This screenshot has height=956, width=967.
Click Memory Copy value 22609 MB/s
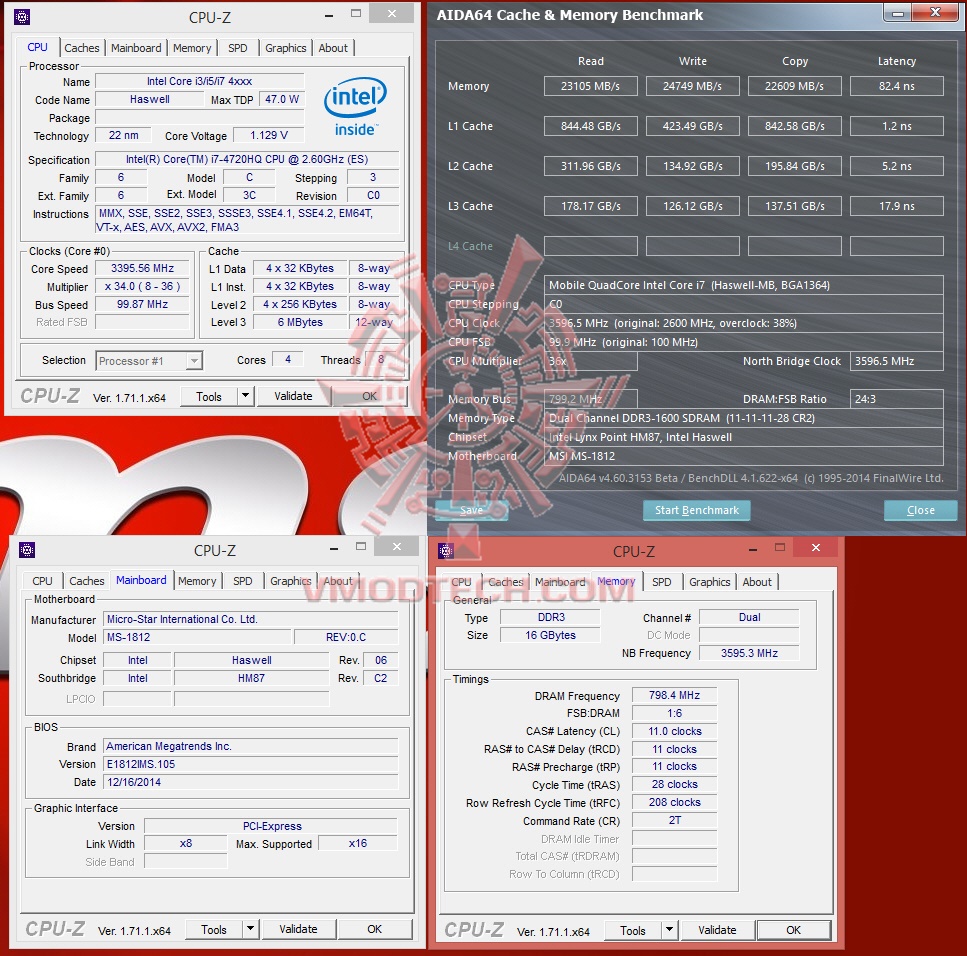794,86
